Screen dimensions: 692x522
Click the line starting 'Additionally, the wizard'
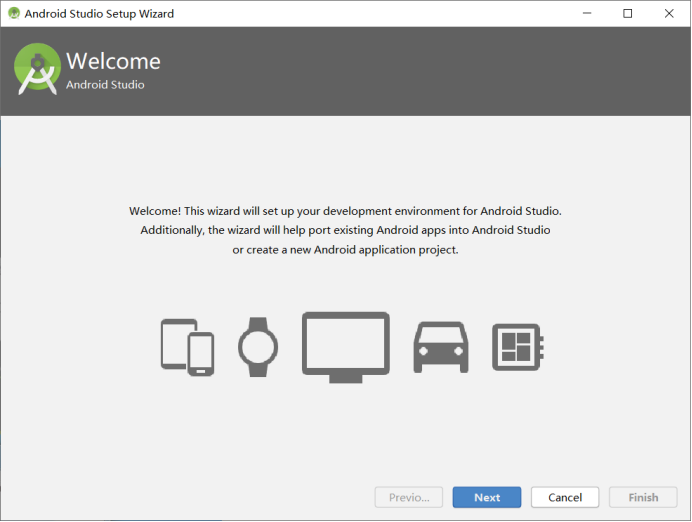[346, 230]
